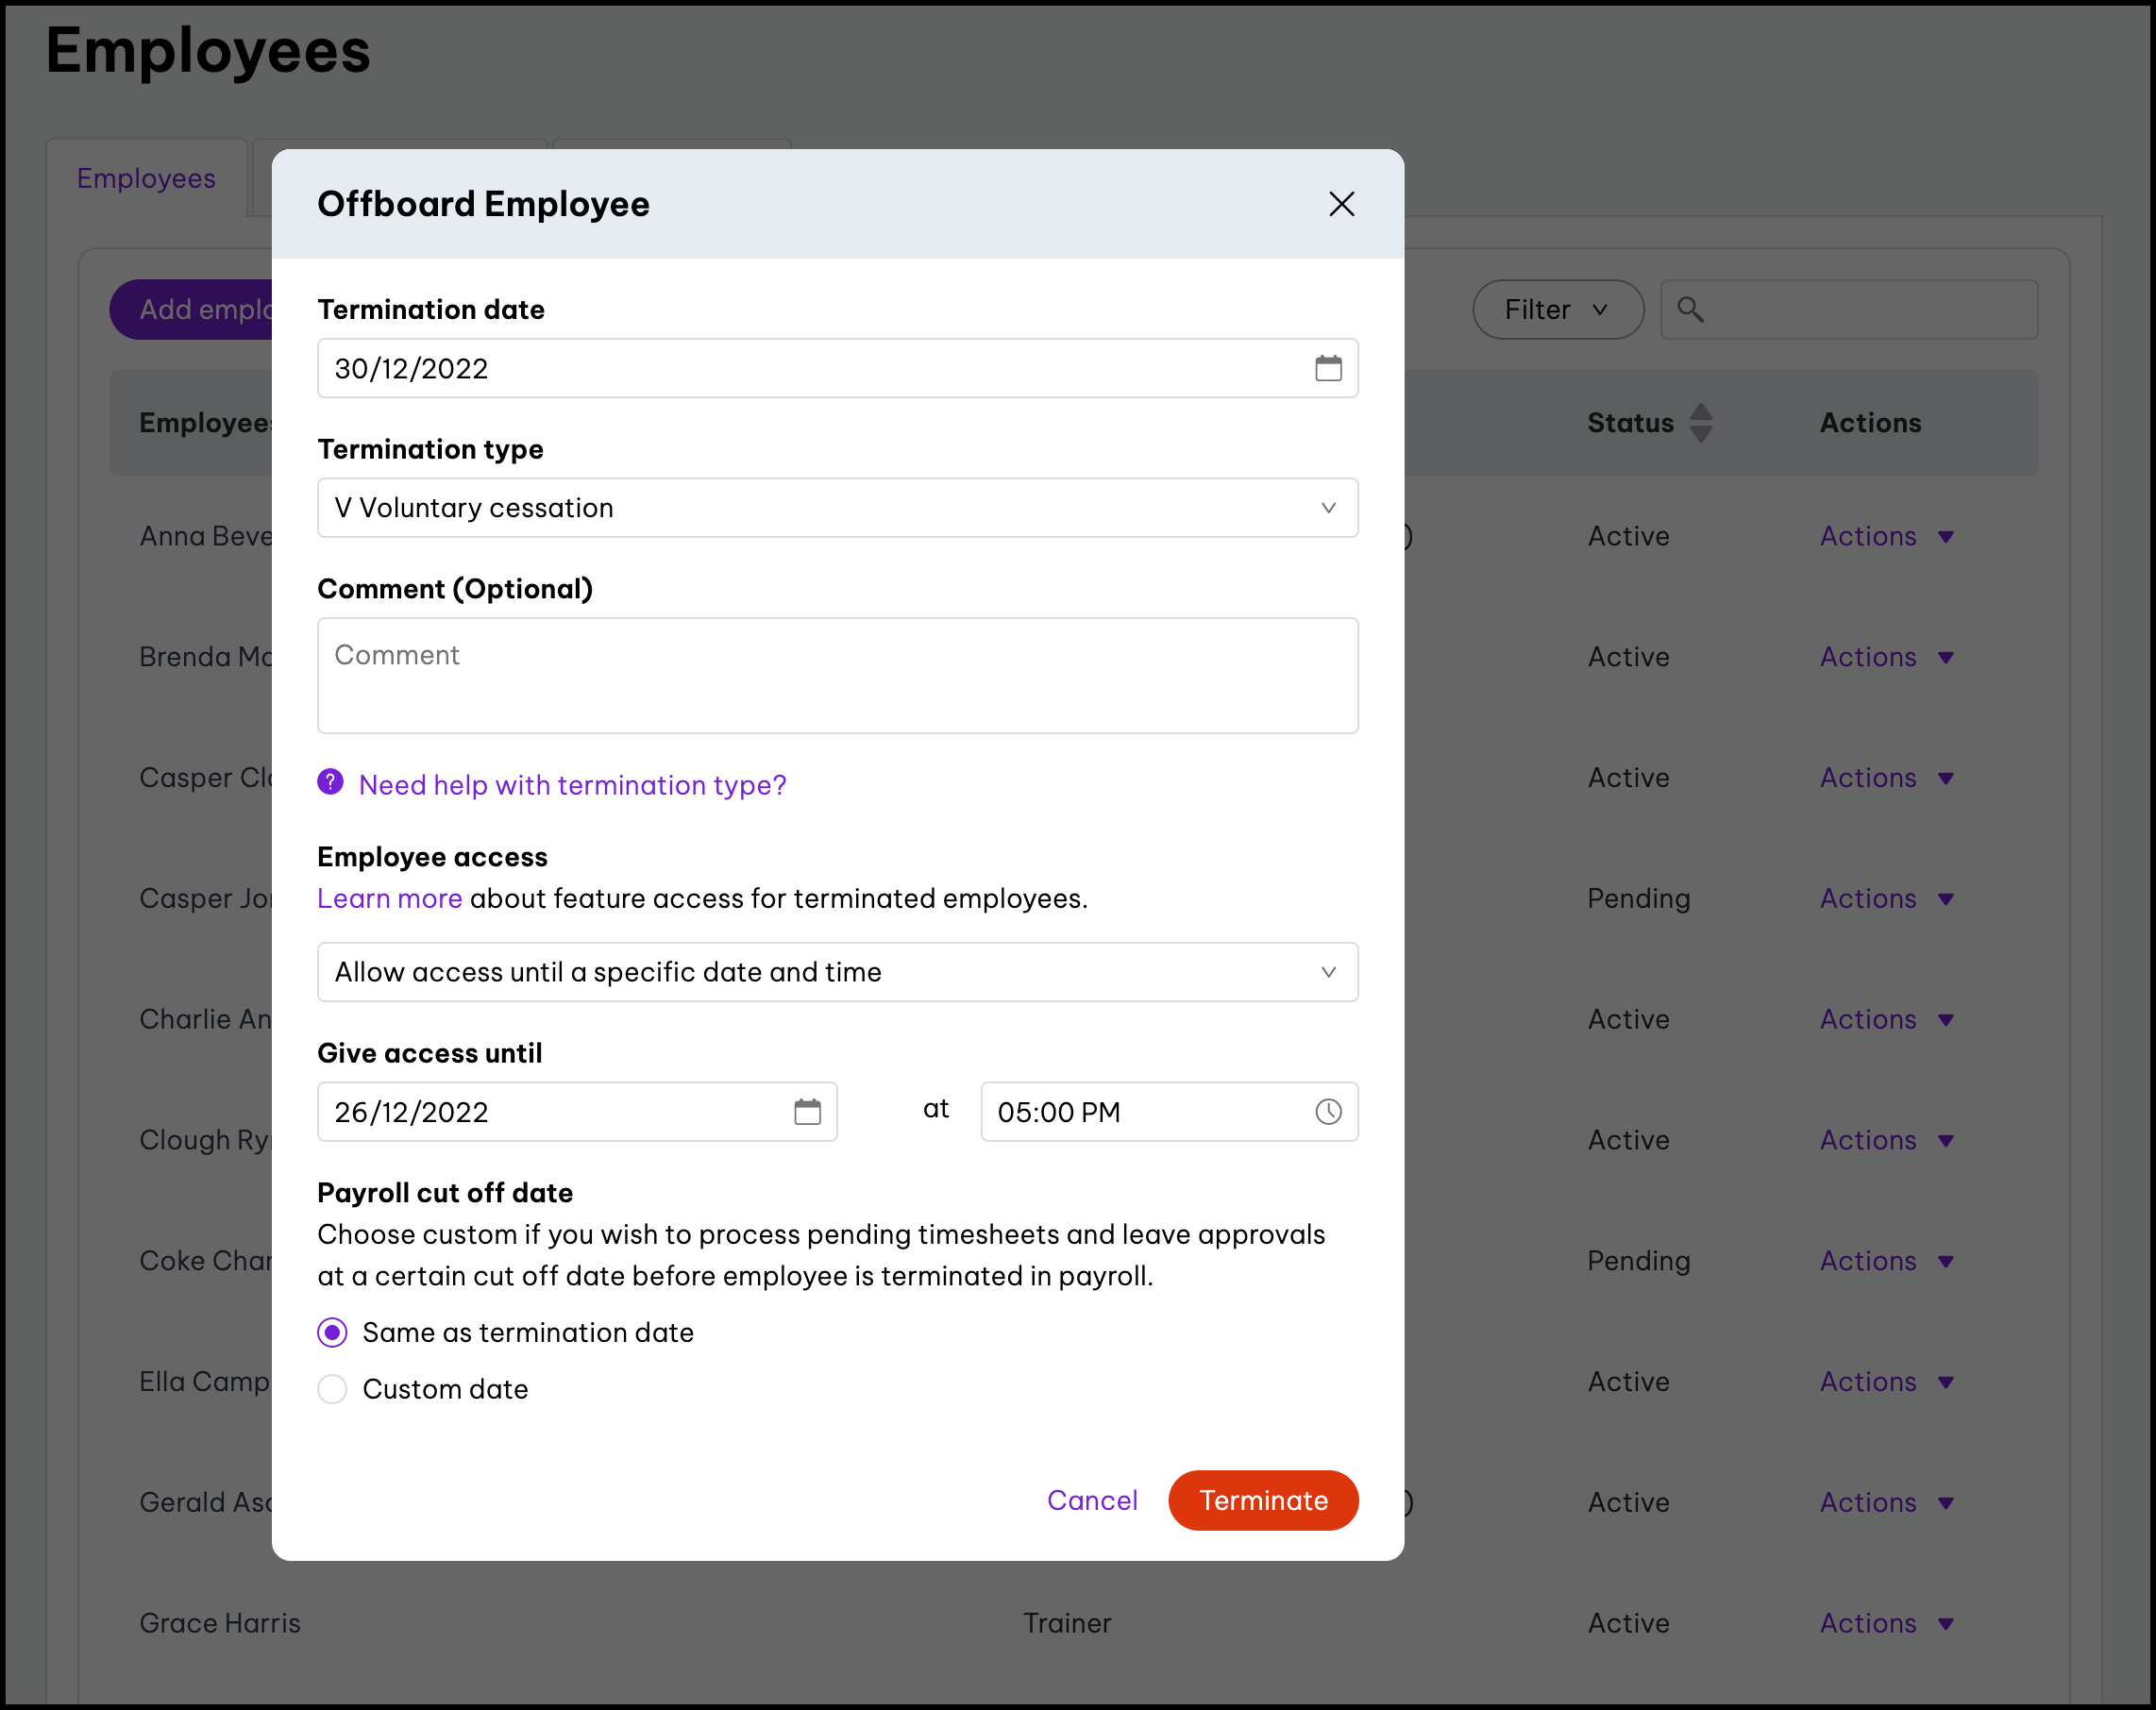Click the Actions column header

point(1870,423)
